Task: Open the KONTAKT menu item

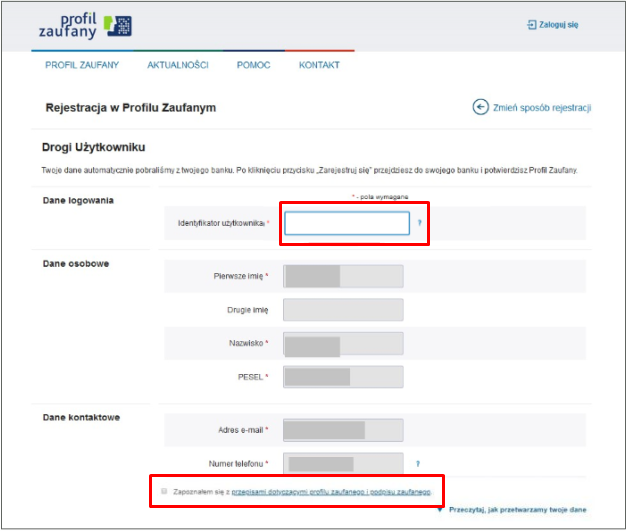Action: (319, 65)
